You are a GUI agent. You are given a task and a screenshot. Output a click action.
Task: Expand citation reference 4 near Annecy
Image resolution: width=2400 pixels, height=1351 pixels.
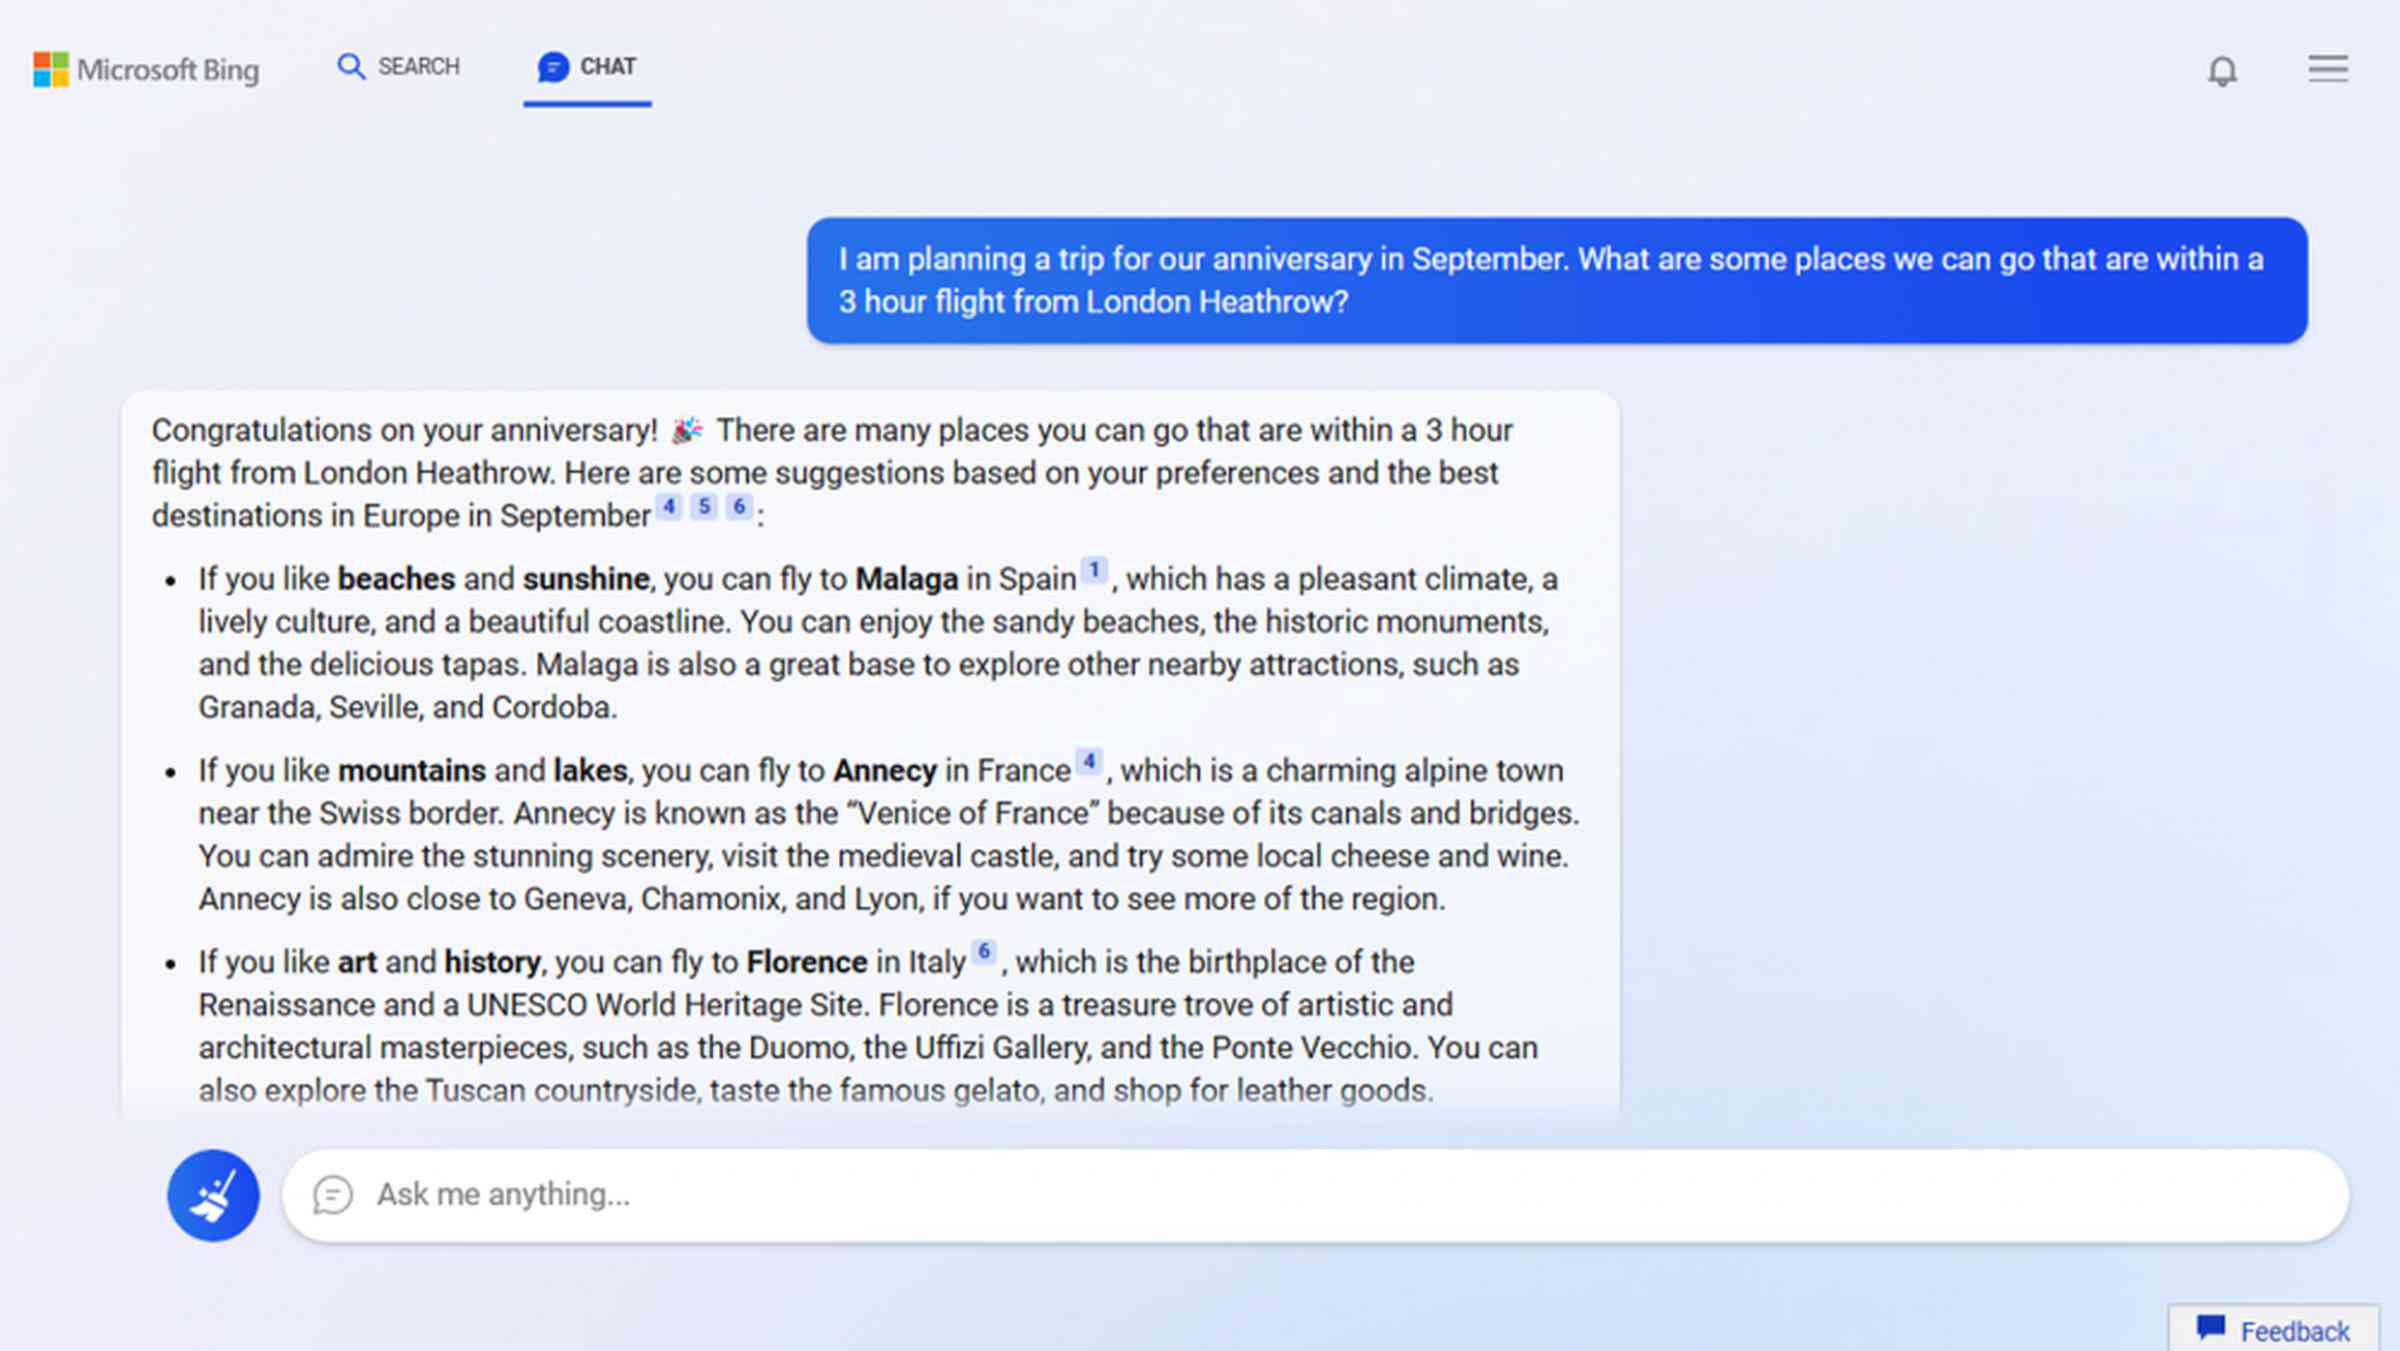coord(1088,760)
